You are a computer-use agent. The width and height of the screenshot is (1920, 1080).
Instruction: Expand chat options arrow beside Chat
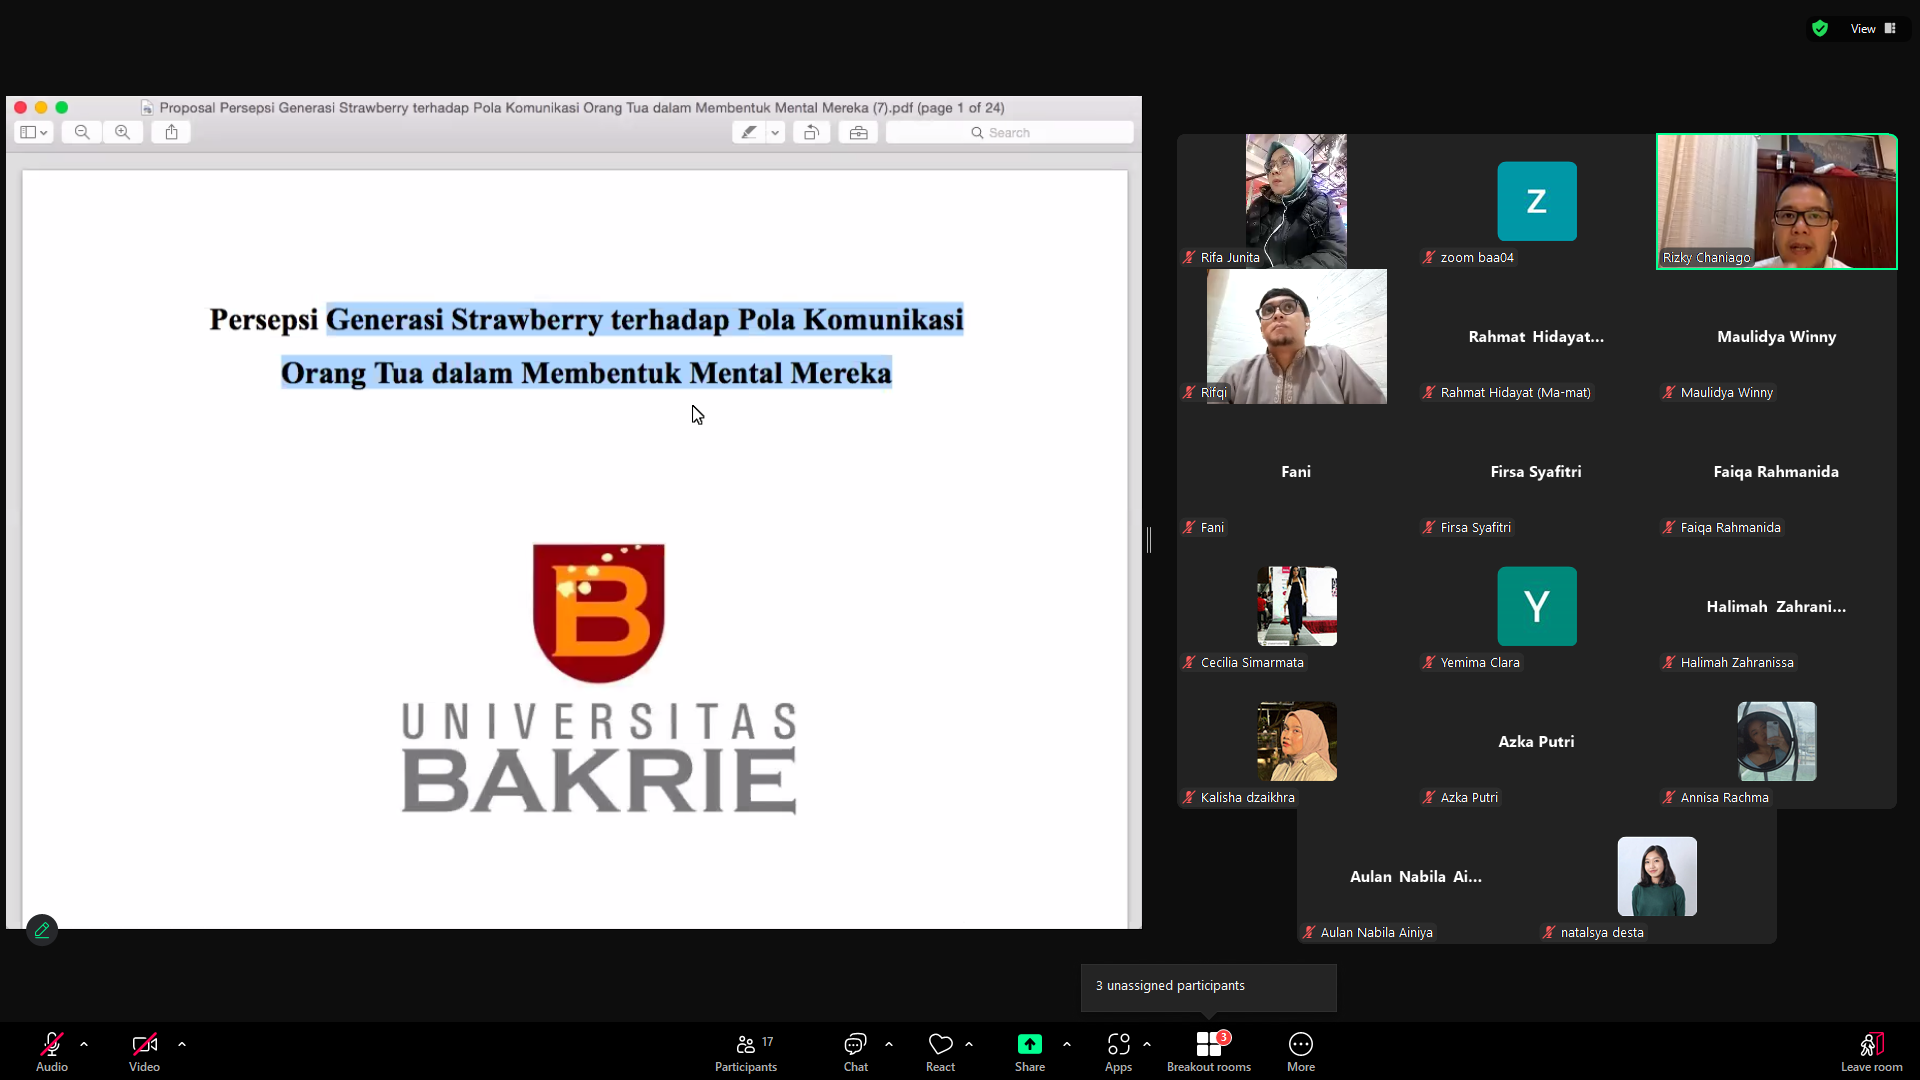[889, 1044]
